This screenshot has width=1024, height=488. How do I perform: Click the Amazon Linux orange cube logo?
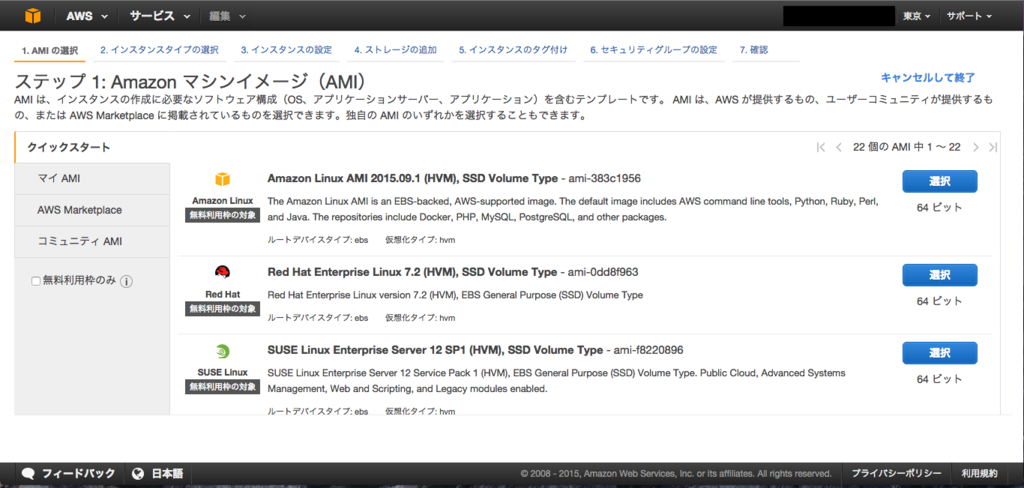pyautogui.click(x=223, y=180)
